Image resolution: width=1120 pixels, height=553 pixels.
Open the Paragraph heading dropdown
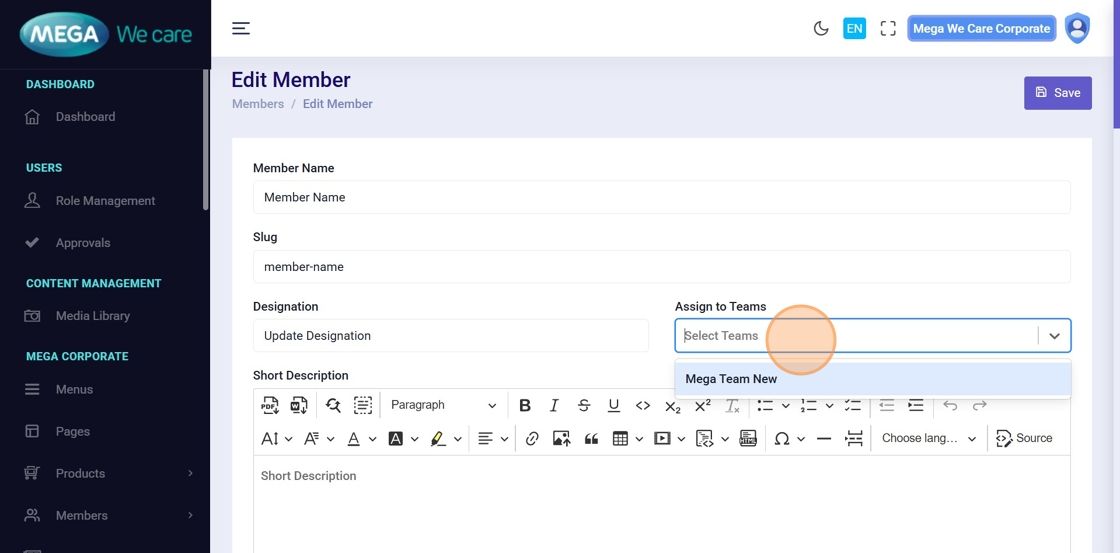443,405
